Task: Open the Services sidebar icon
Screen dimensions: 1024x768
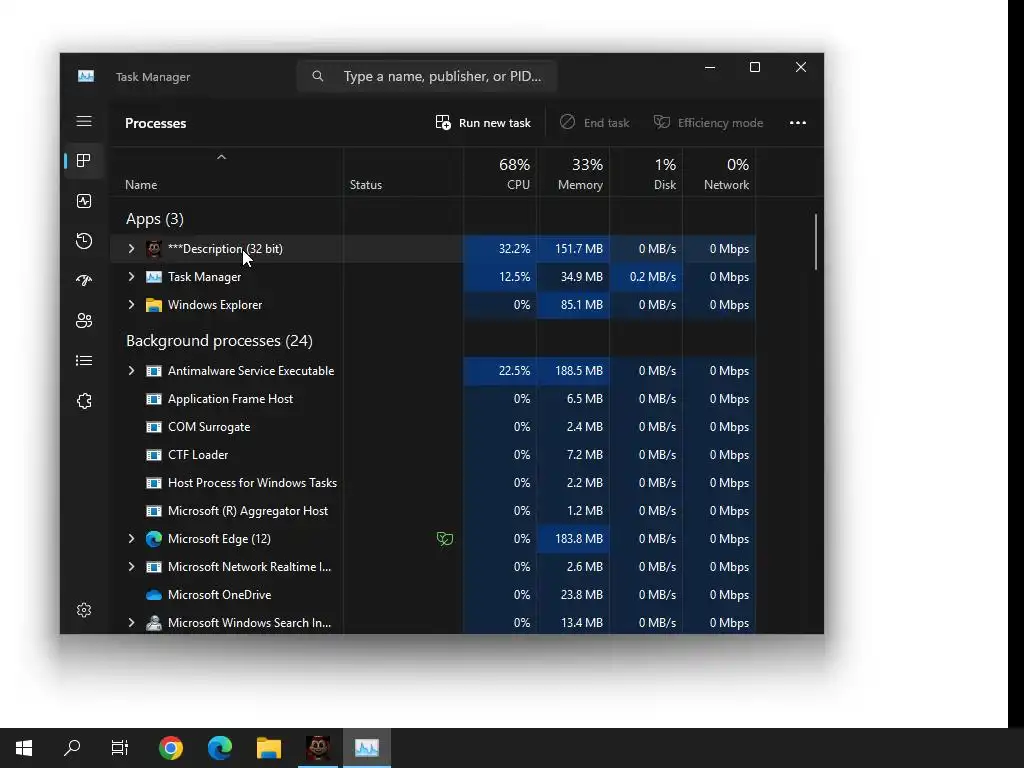Action: tap(84, 401)
